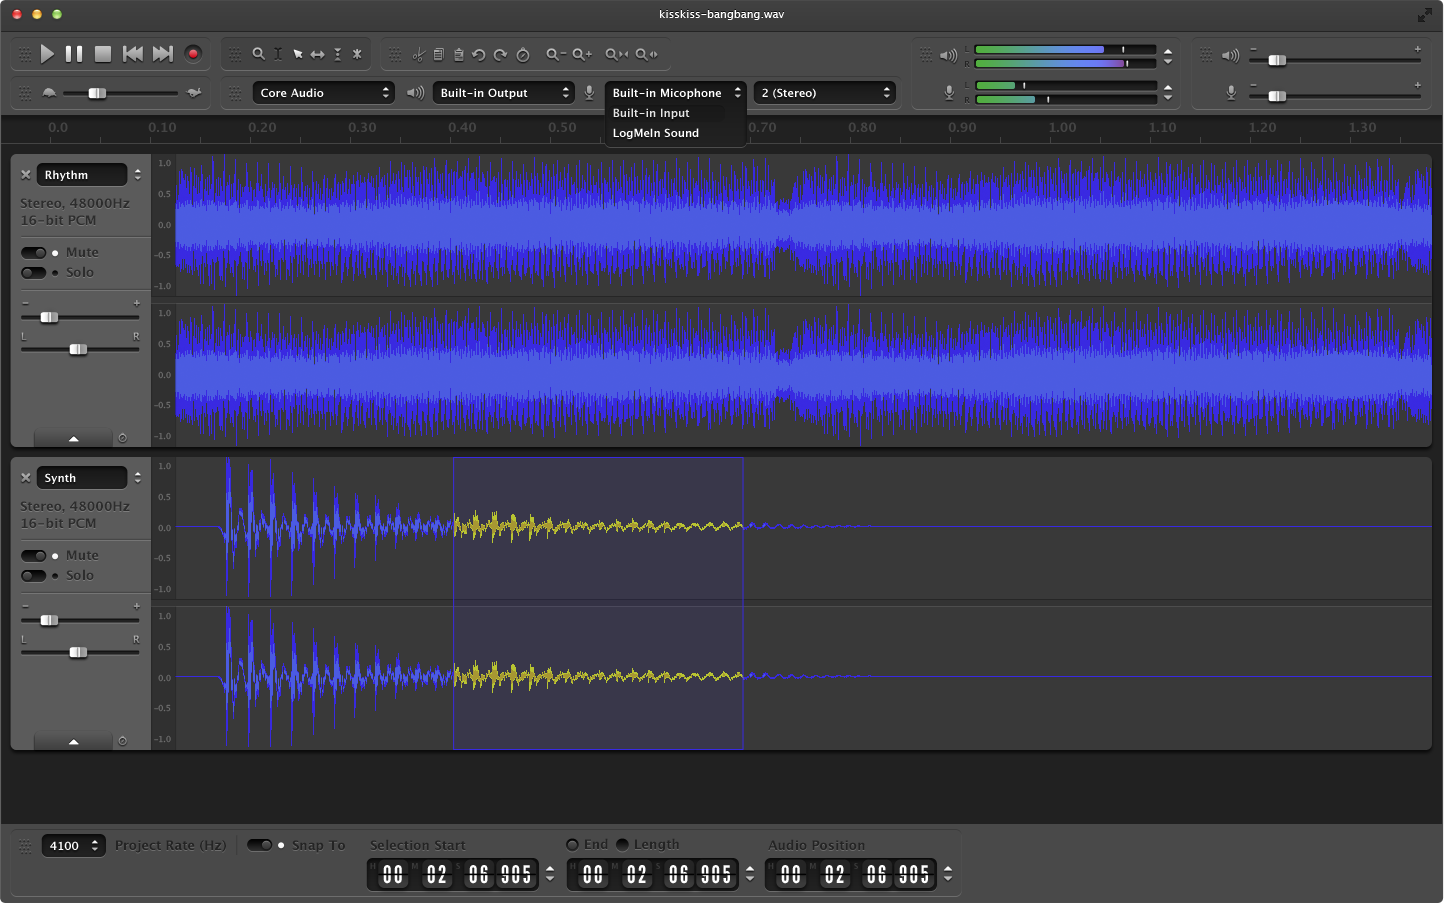Pause playback with the Pause button

(x=74, y=54)
